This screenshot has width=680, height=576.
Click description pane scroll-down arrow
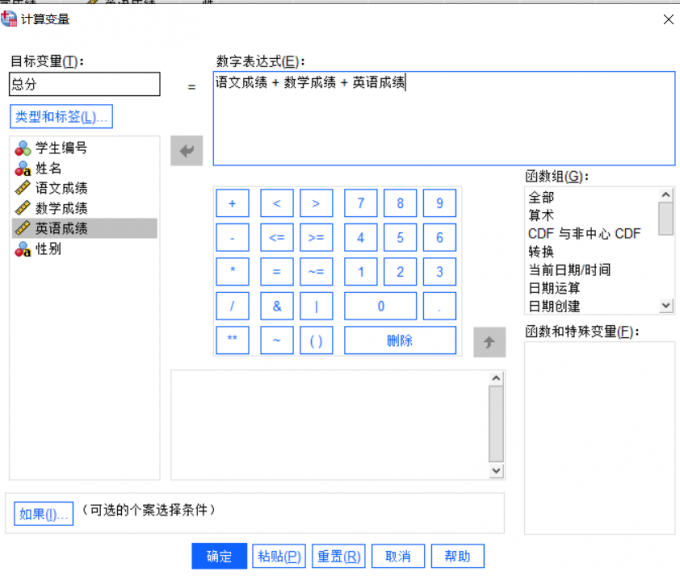(x=496, y=471)
